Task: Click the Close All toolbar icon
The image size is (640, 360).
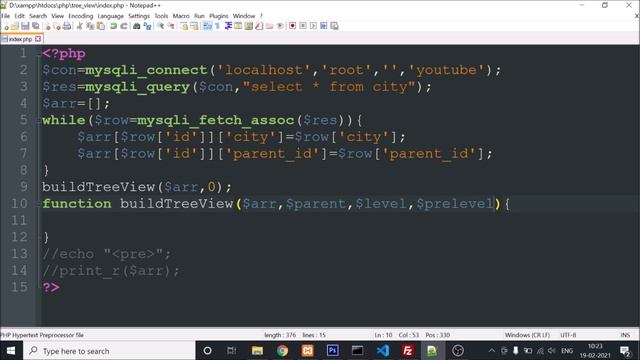Action: pos(57,26)
